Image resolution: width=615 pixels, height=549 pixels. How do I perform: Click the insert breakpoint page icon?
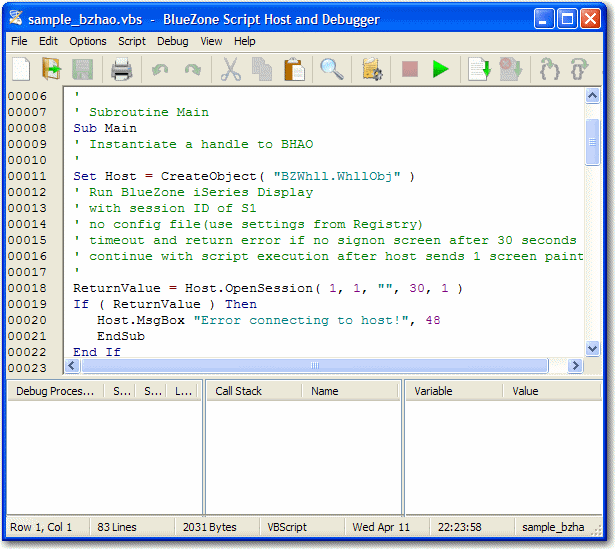point(479,69)
